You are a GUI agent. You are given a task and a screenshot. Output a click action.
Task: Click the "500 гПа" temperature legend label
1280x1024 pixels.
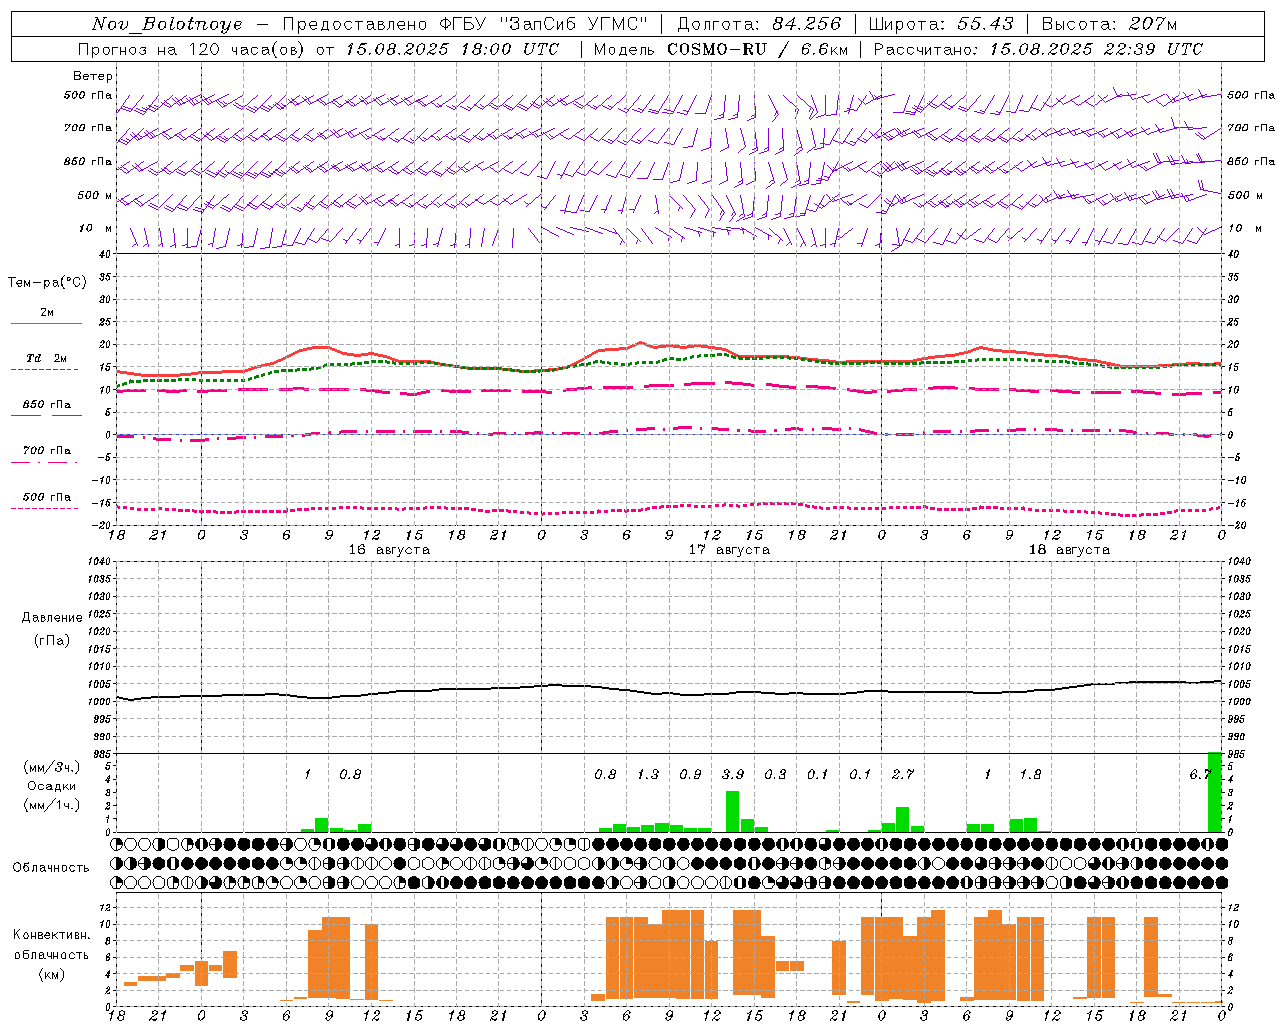47,497
